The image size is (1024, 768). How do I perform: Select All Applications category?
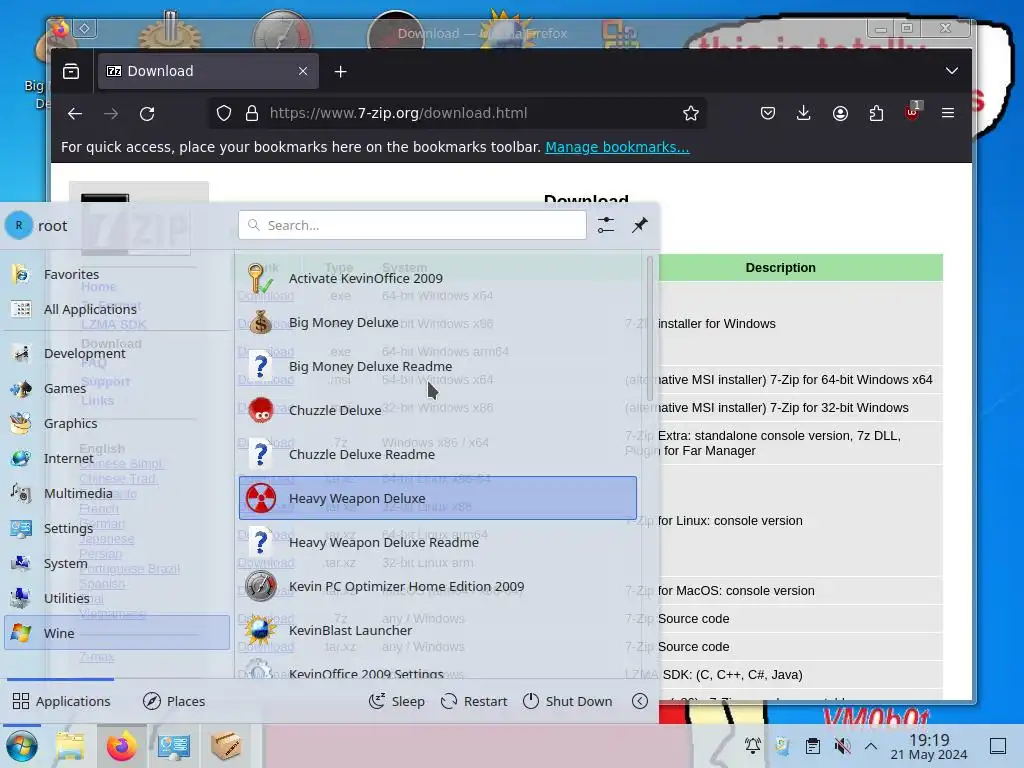coord(117,309)
